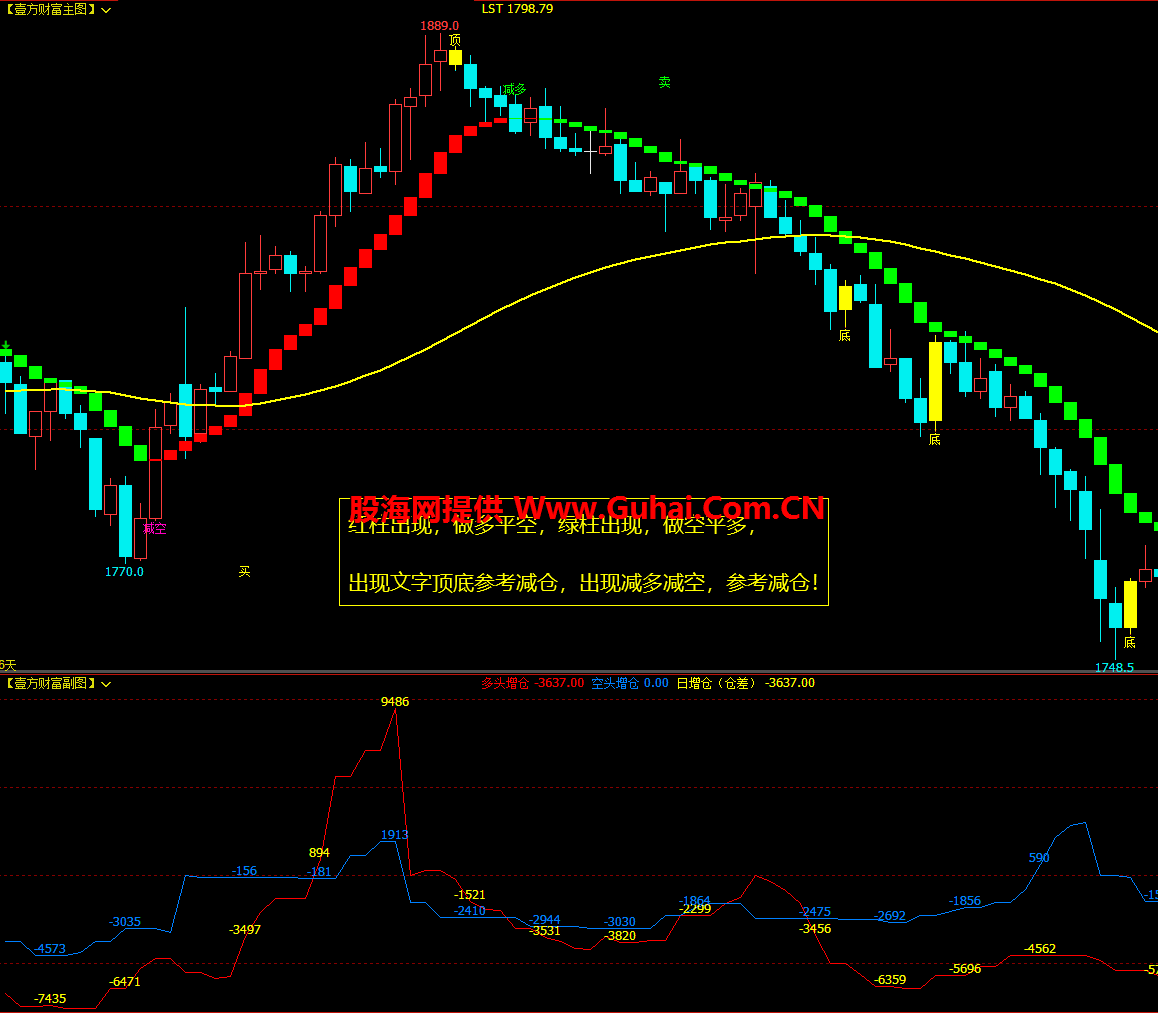The image size is (1158, 1013).
Task: Click the 壹方财富副图 title label
Action: (x=50, y=683)
